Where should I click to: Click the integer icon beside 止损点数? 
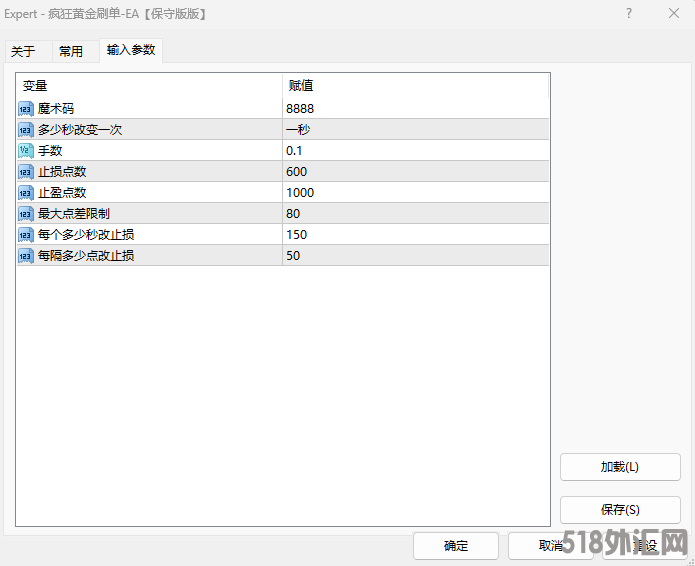click(x=26, y=172)
